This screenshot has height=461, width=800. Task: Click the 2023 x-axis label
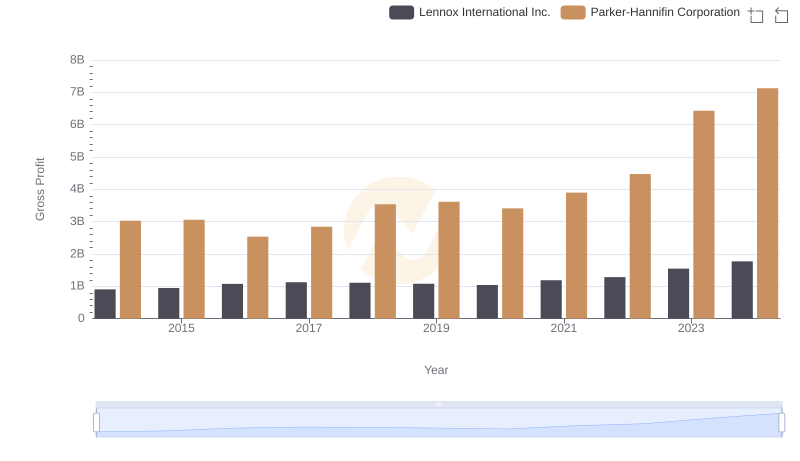click(691, 328)
